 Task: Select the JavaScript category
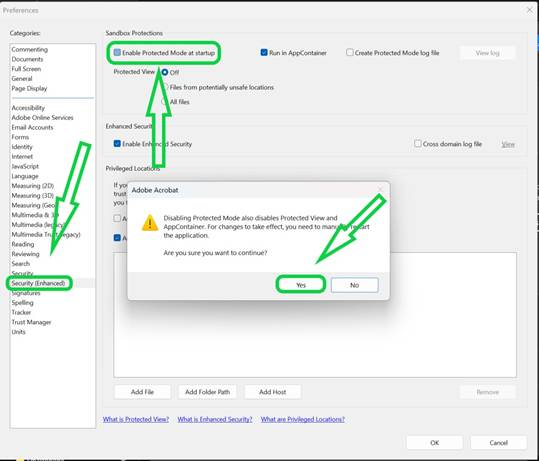[25, 166]
